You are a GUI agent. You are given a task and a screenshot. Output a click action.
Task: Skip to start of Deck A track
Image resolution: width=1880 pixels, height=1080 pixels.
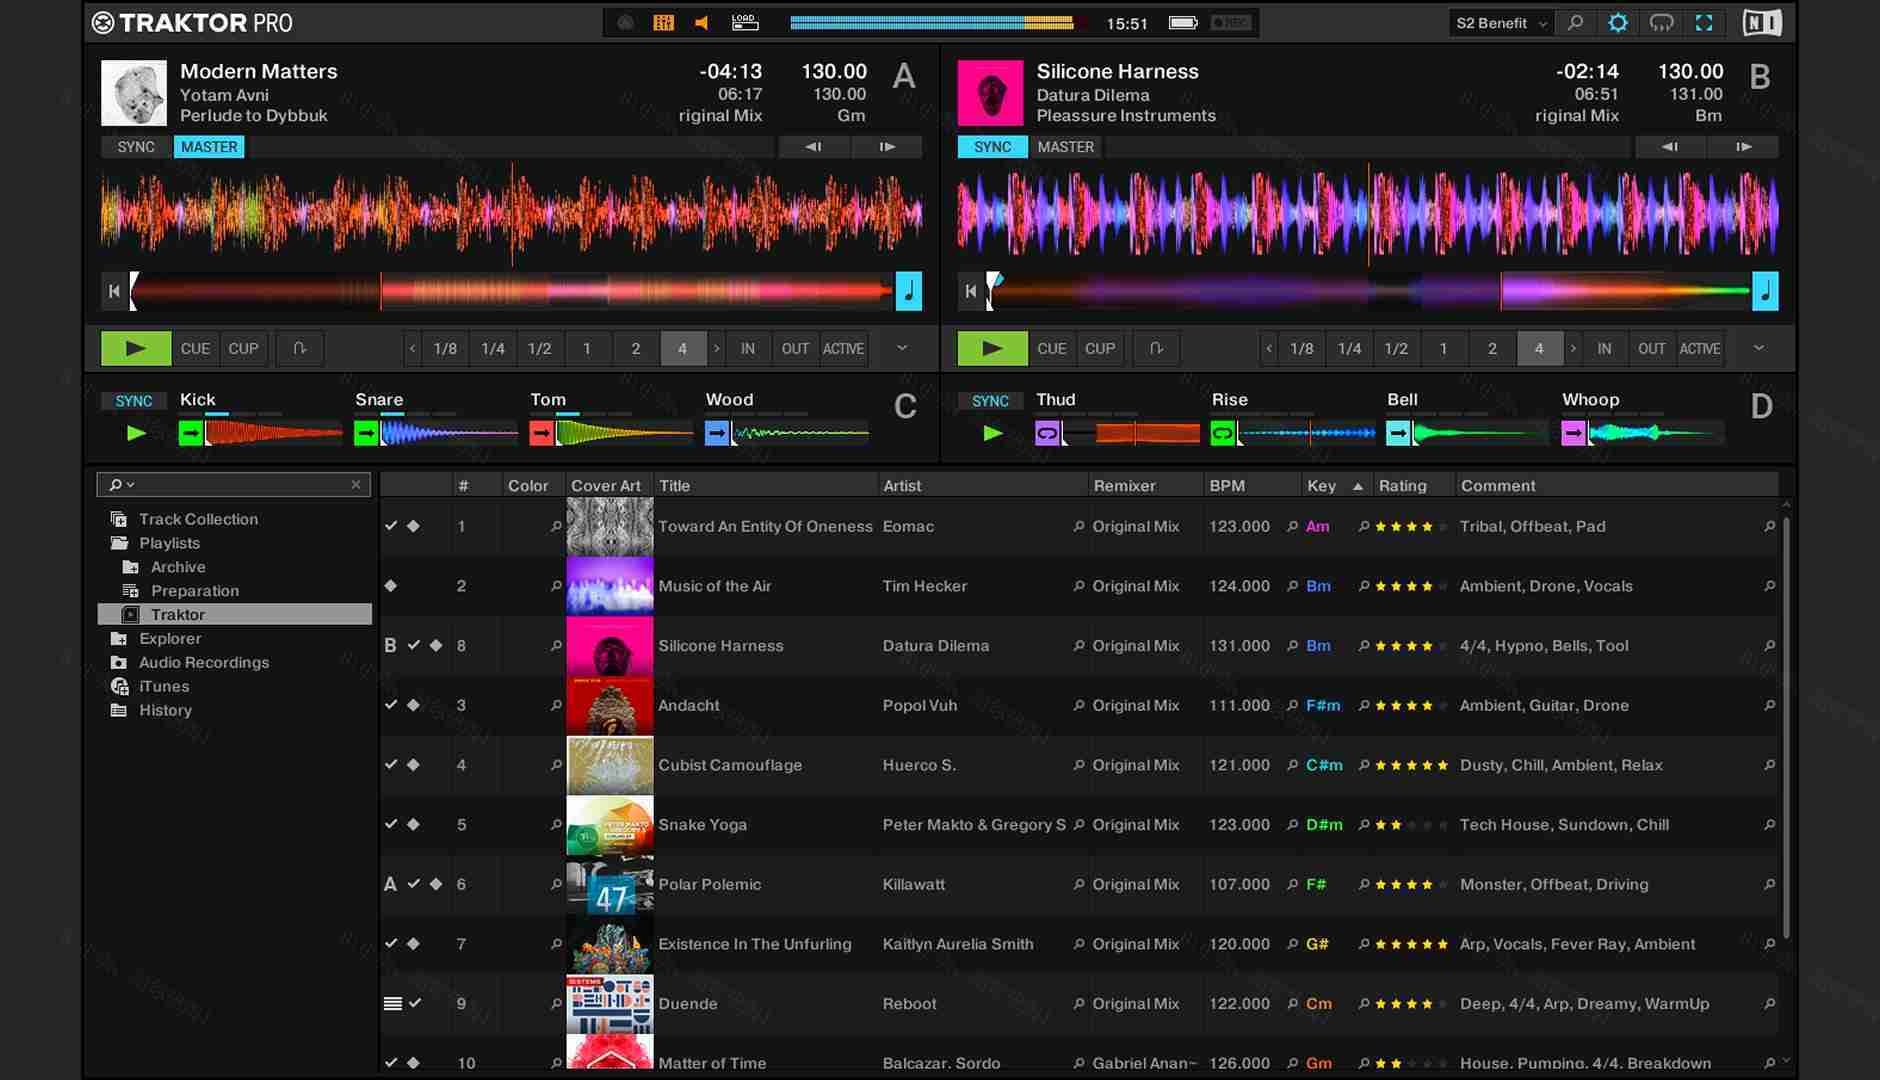click(114, 291)
